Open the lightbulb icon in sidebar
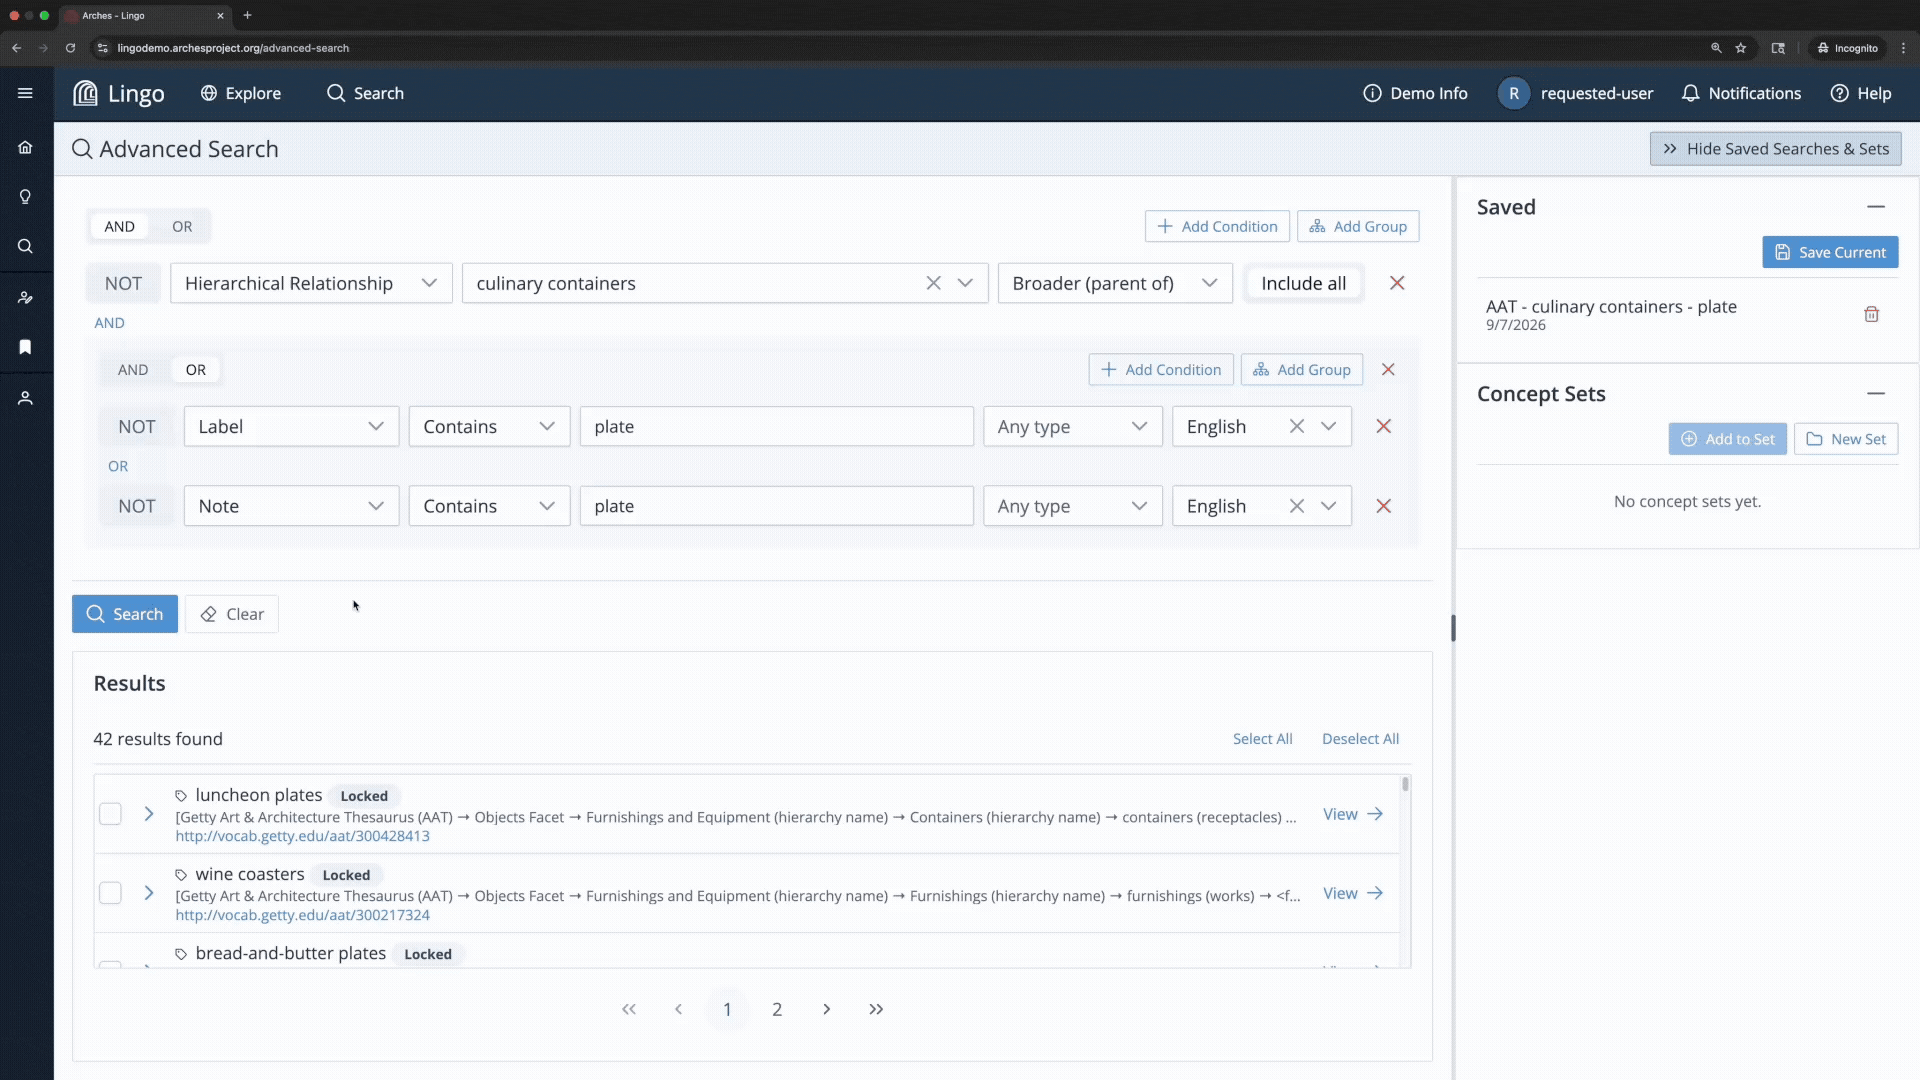1920x1080 pixels. (x=25, y=197)
